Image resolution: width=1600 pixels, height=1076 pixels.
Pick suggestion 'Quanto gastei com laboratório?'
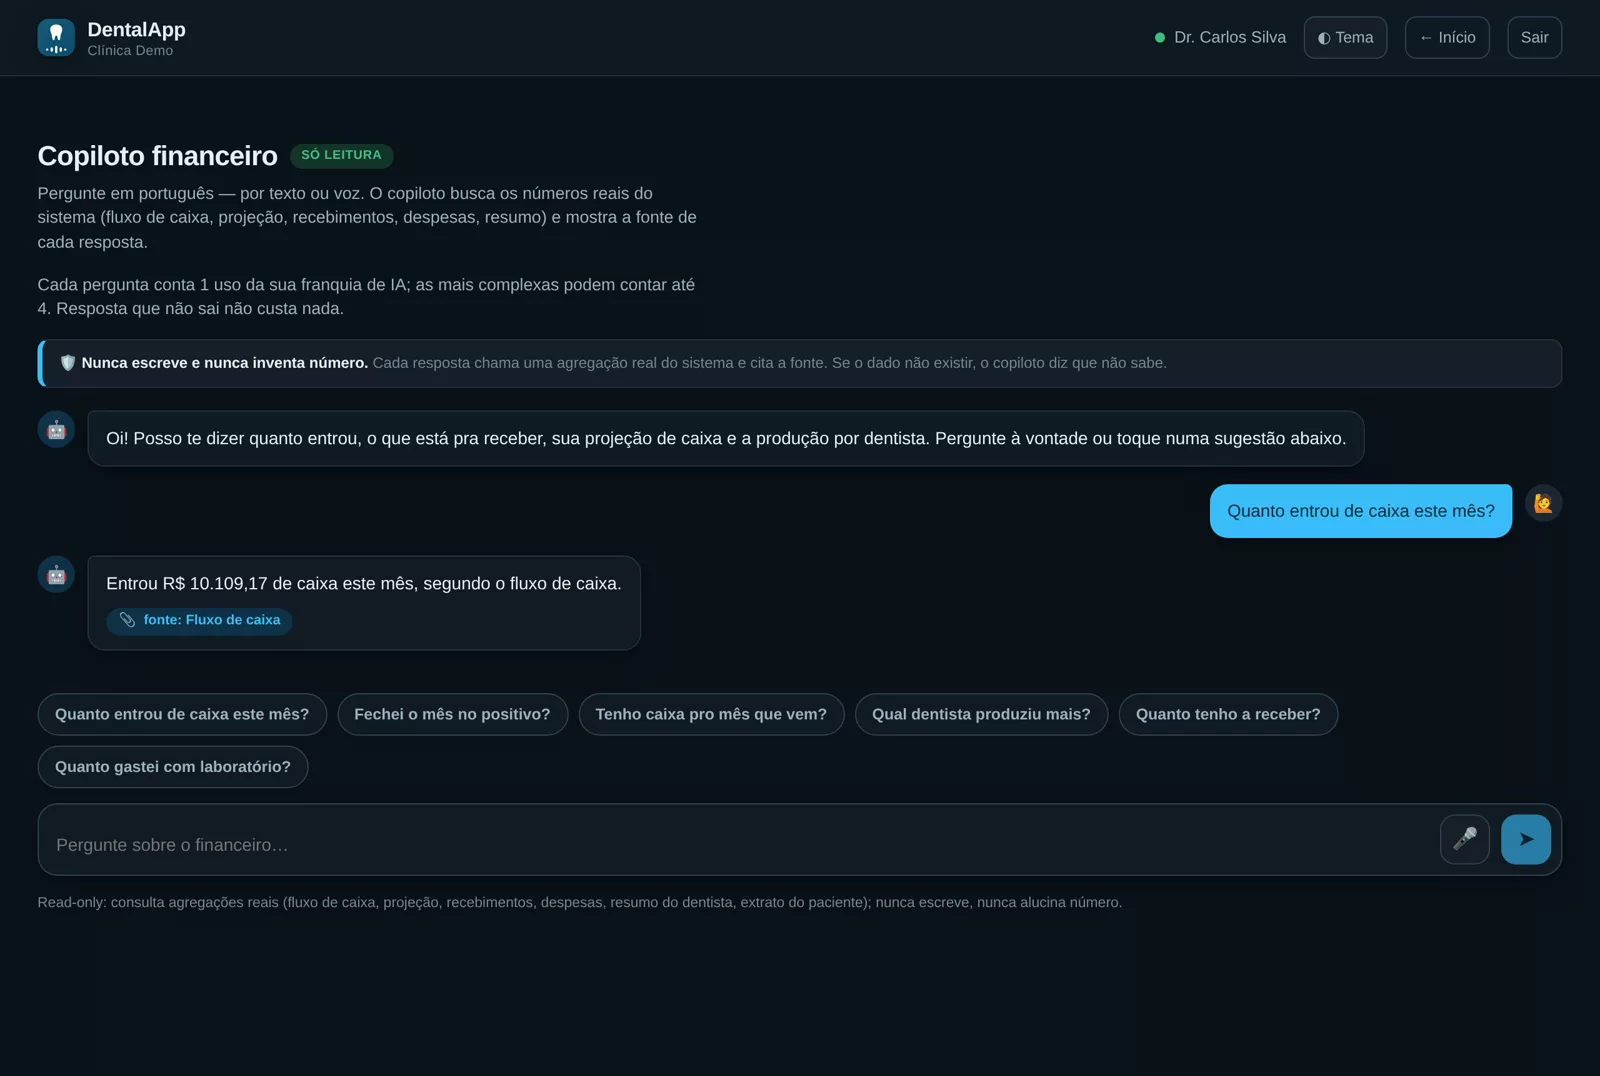pyautogui.click(x=173, y=767)
